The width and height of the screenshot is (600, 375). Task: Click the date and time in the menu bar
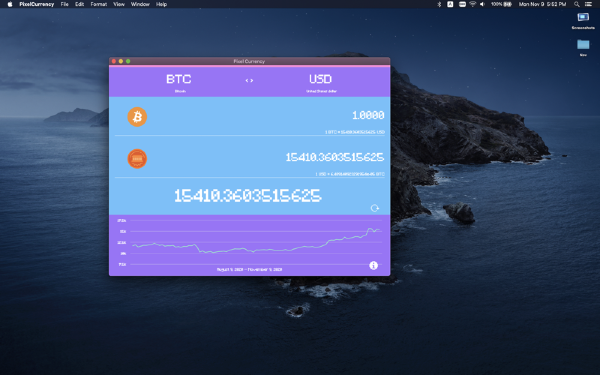click(x=542, y=4)
